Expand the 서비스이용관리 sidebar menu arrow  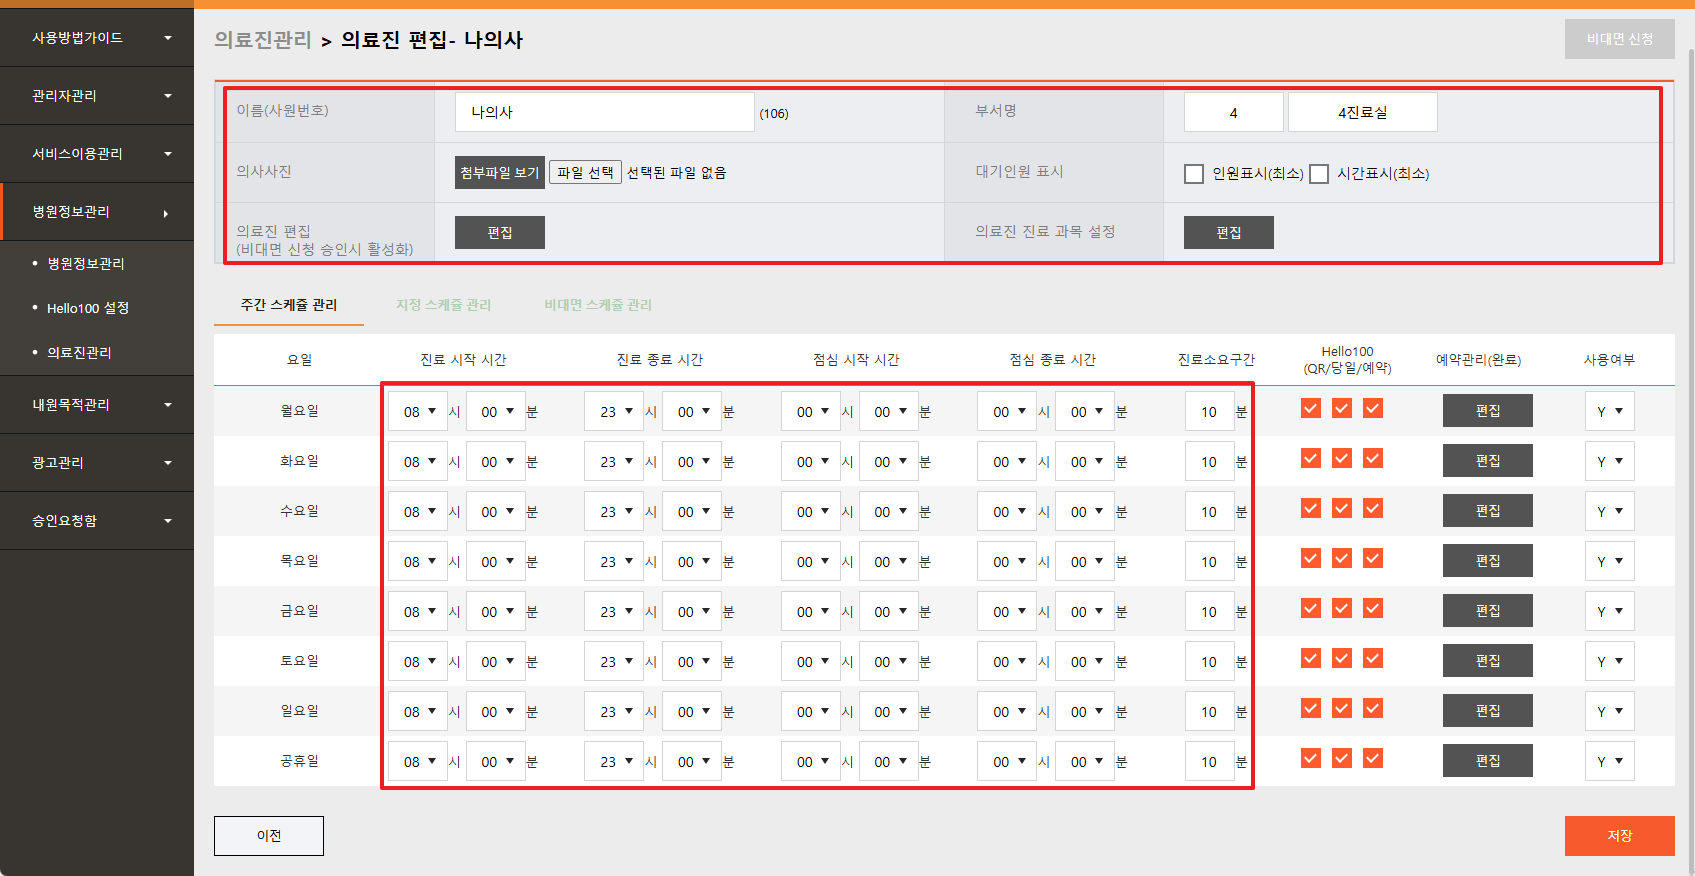point(167,154)
